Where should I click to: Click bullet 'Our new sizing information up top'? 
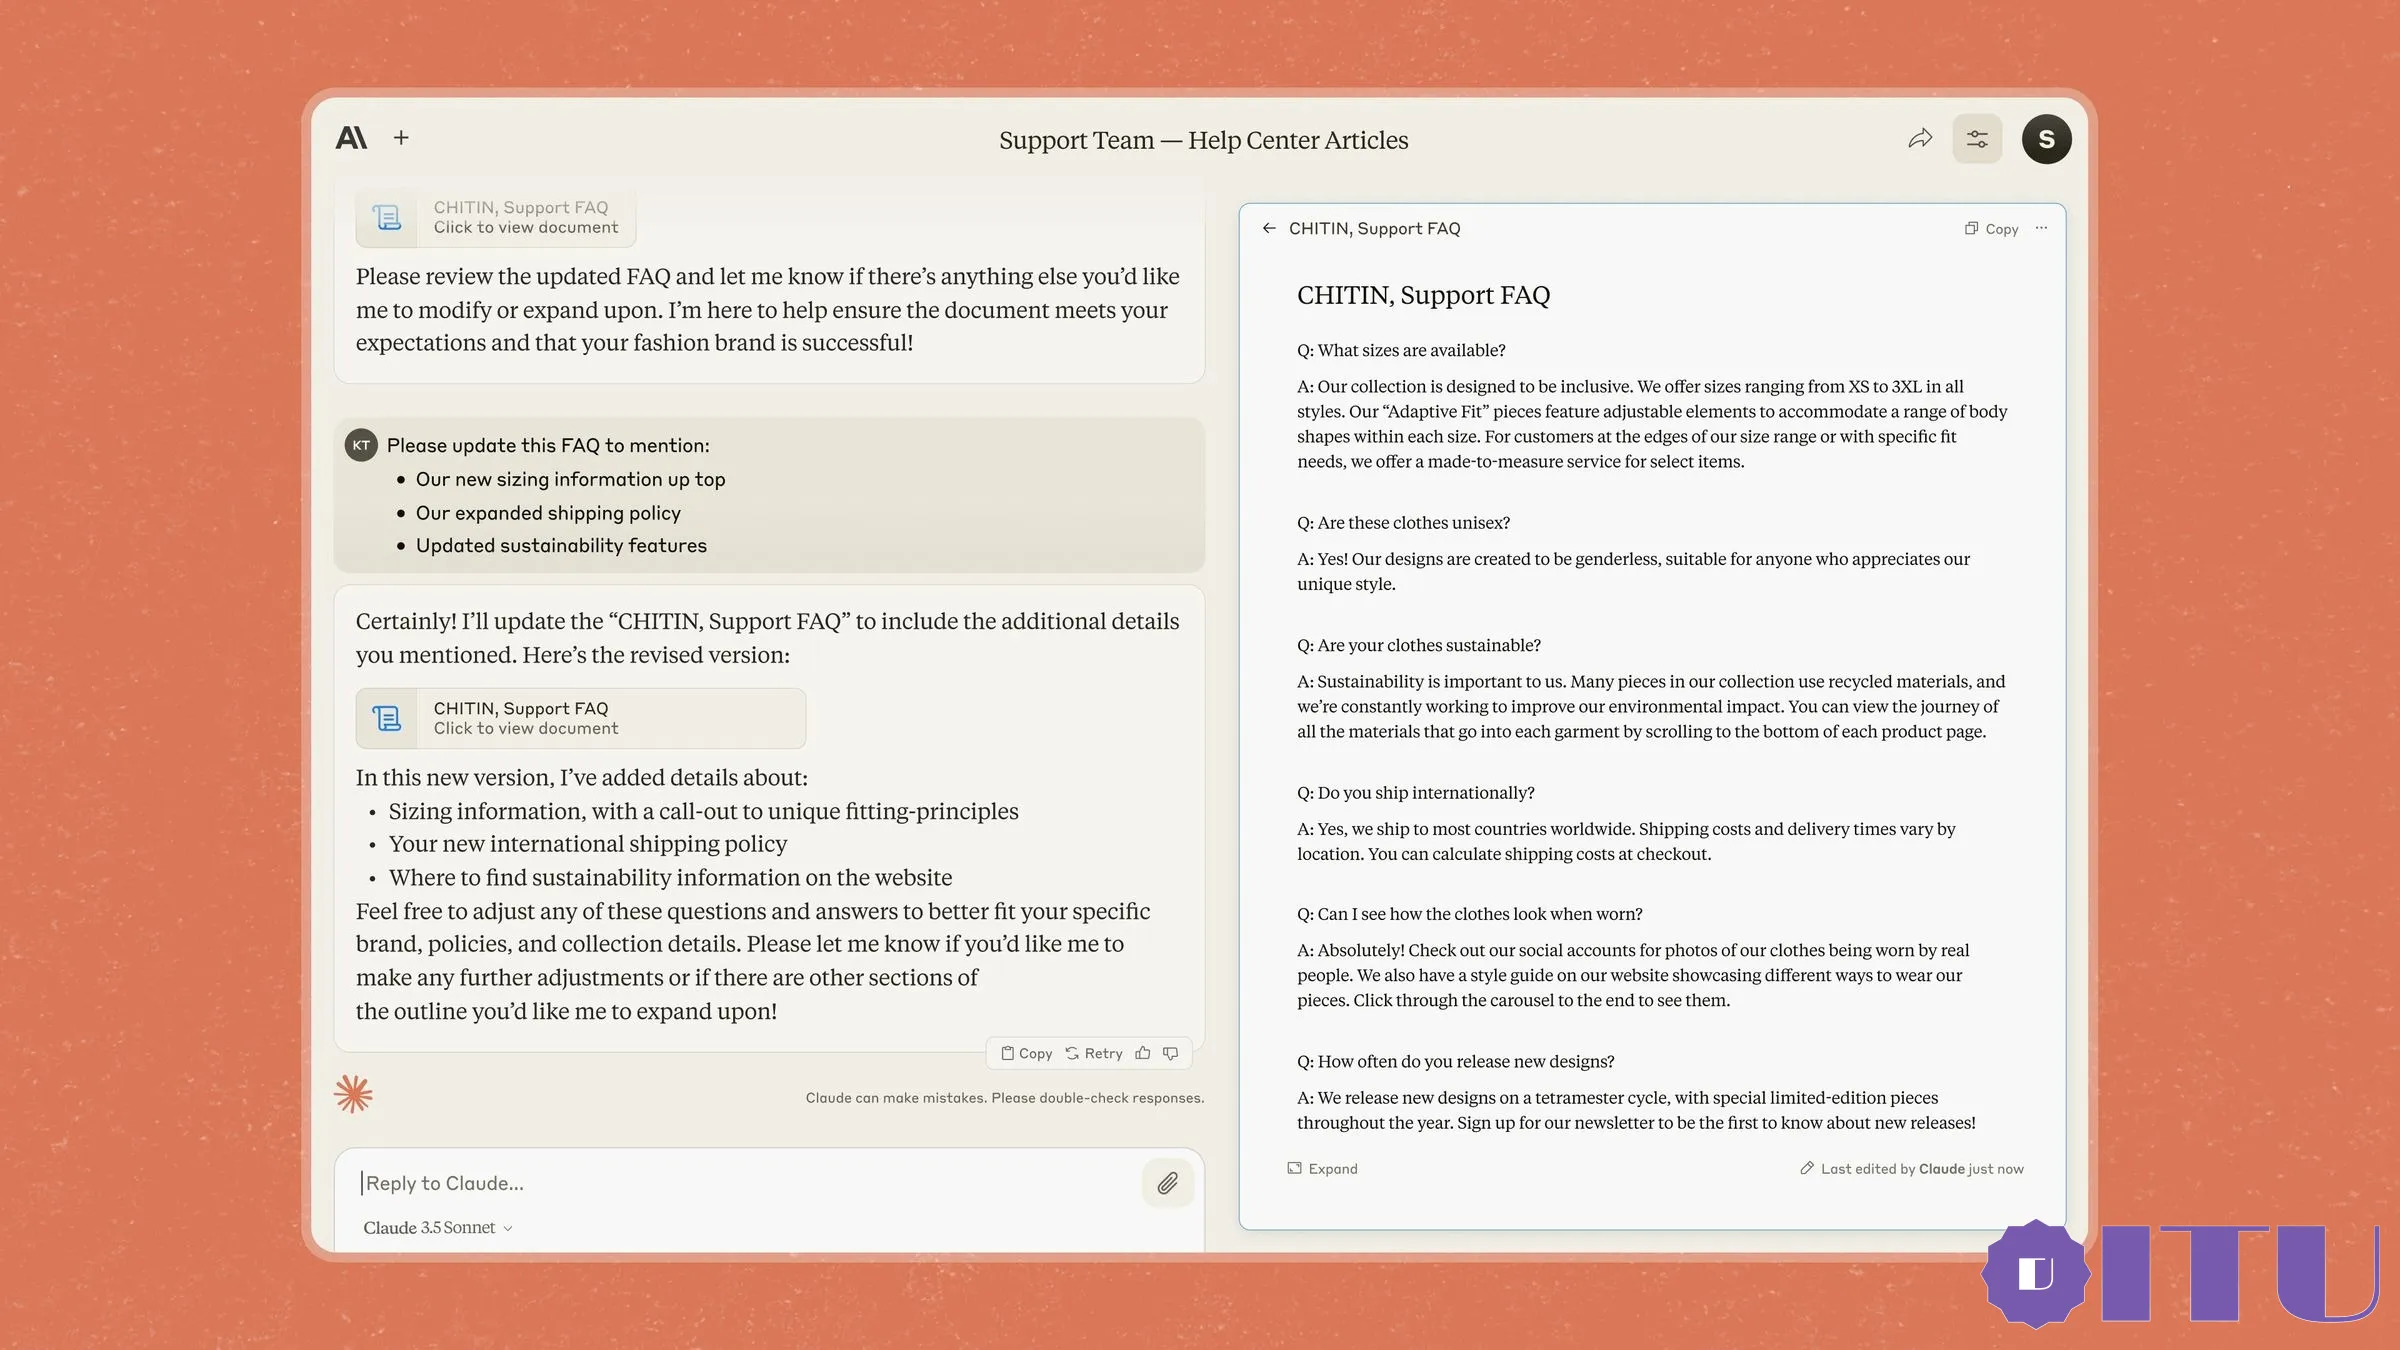(570, 479)
